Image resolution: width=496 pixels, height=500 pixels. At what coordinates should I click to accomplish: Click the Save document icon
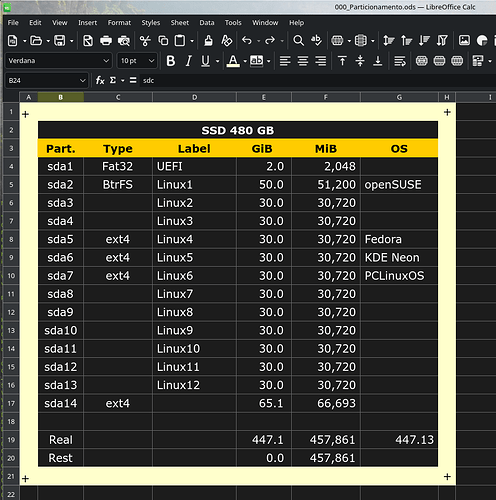coord(60,41)
